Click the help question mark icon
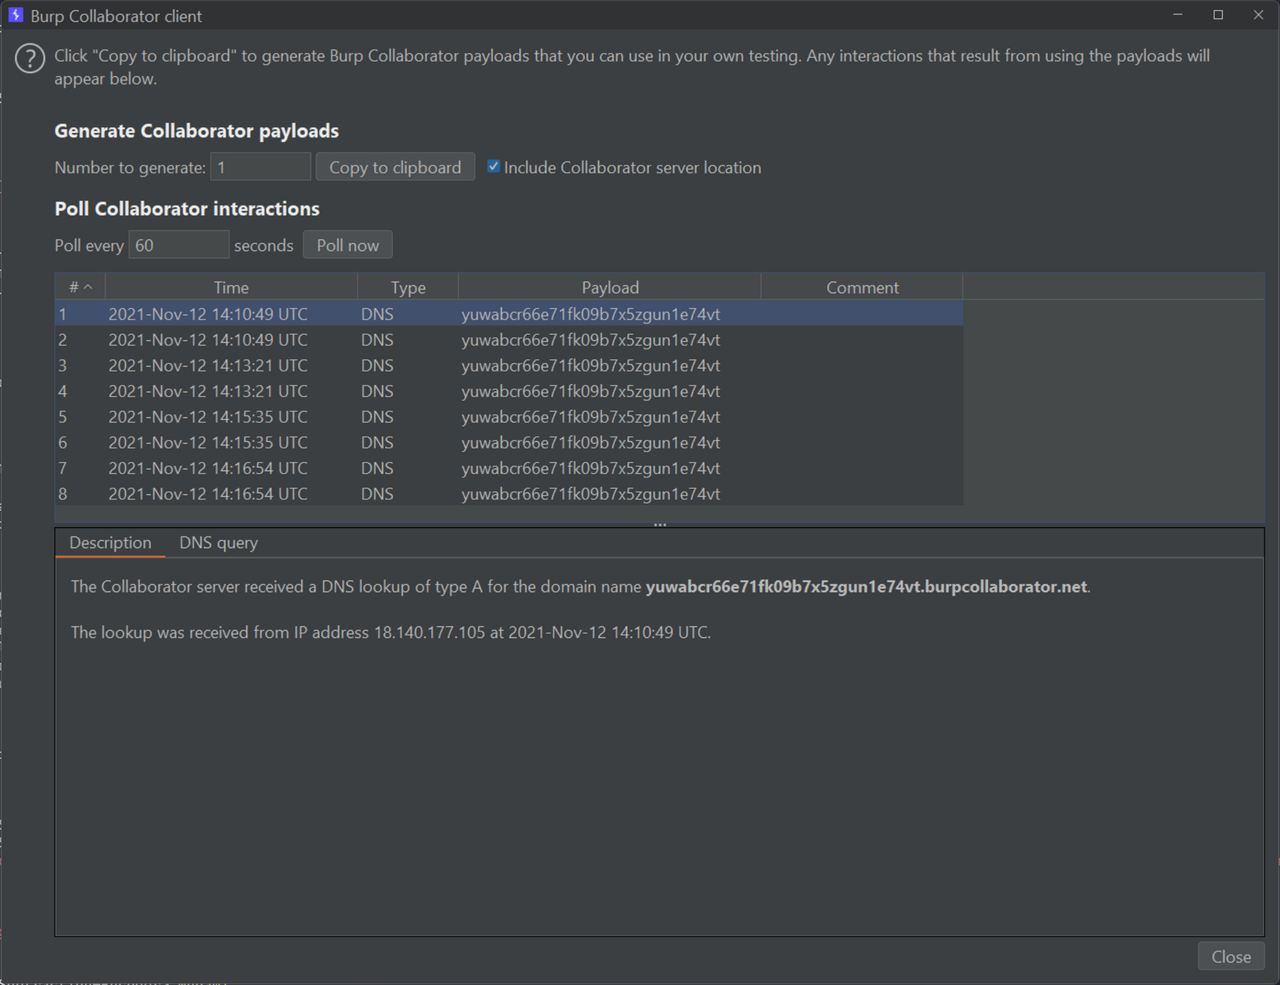 point(30,59)
